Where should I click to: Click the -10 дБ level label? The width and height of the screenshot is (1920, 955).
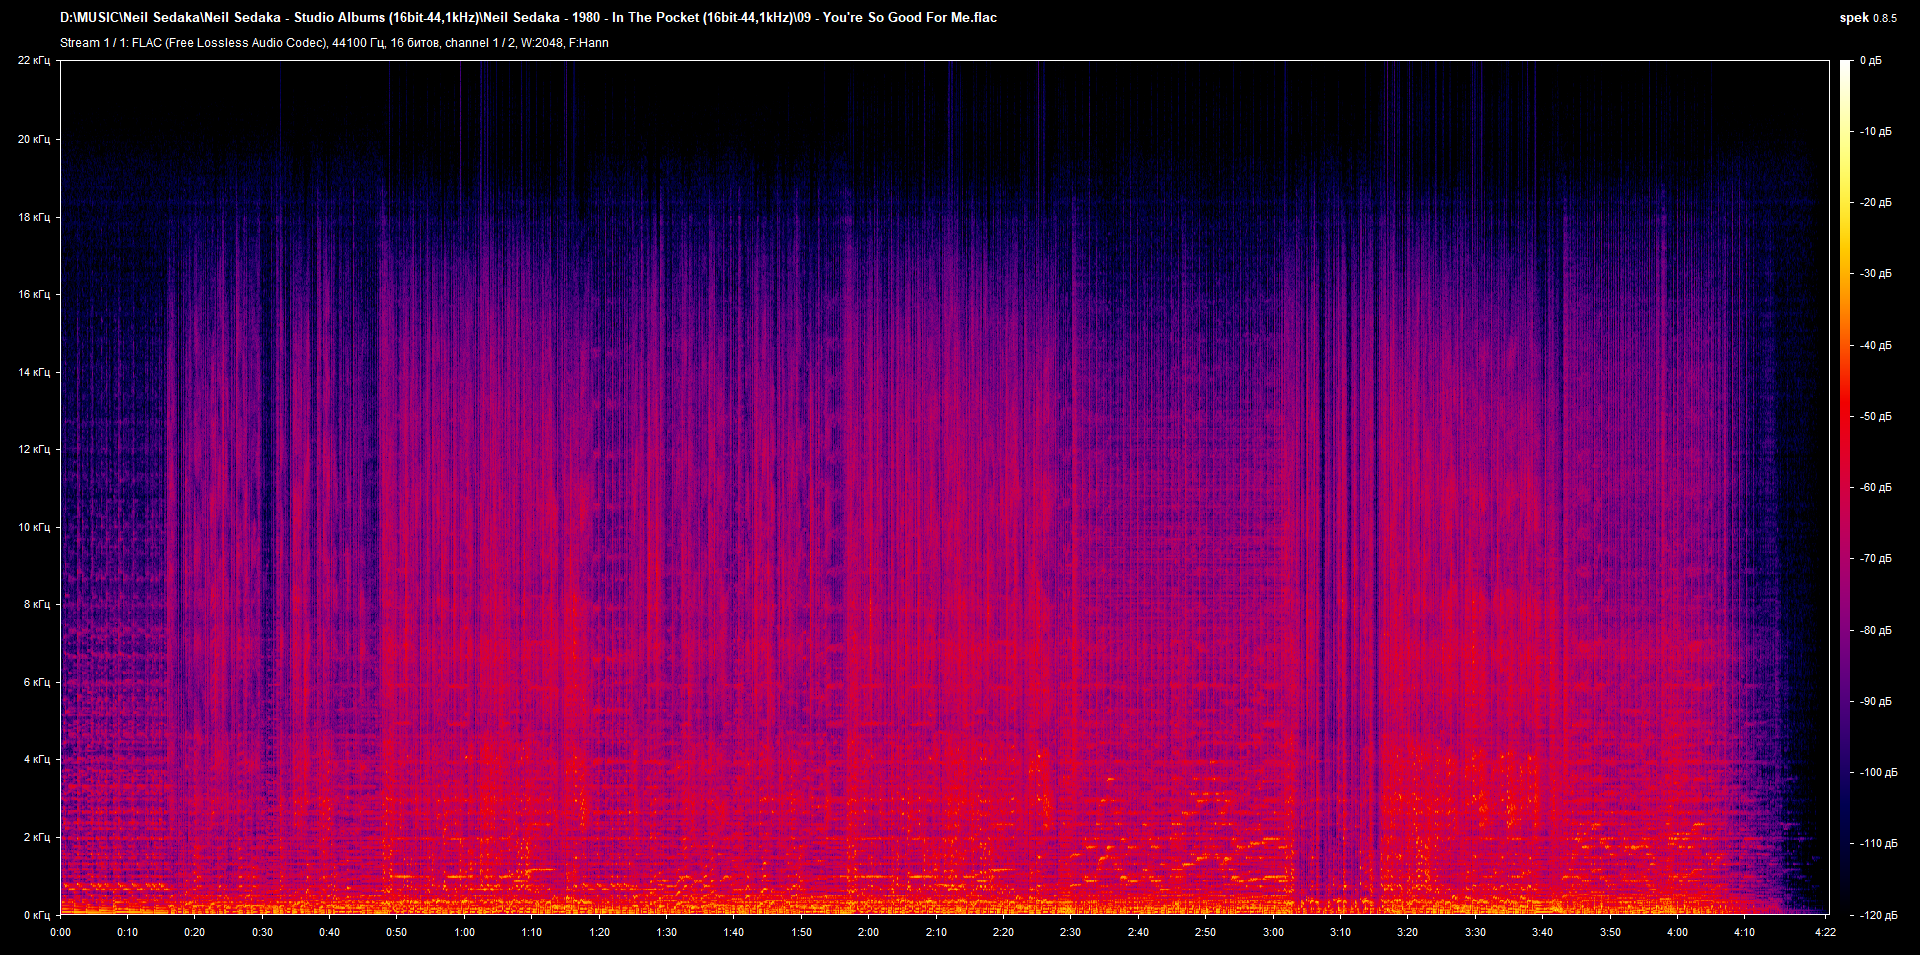[x=1875, y=132]
